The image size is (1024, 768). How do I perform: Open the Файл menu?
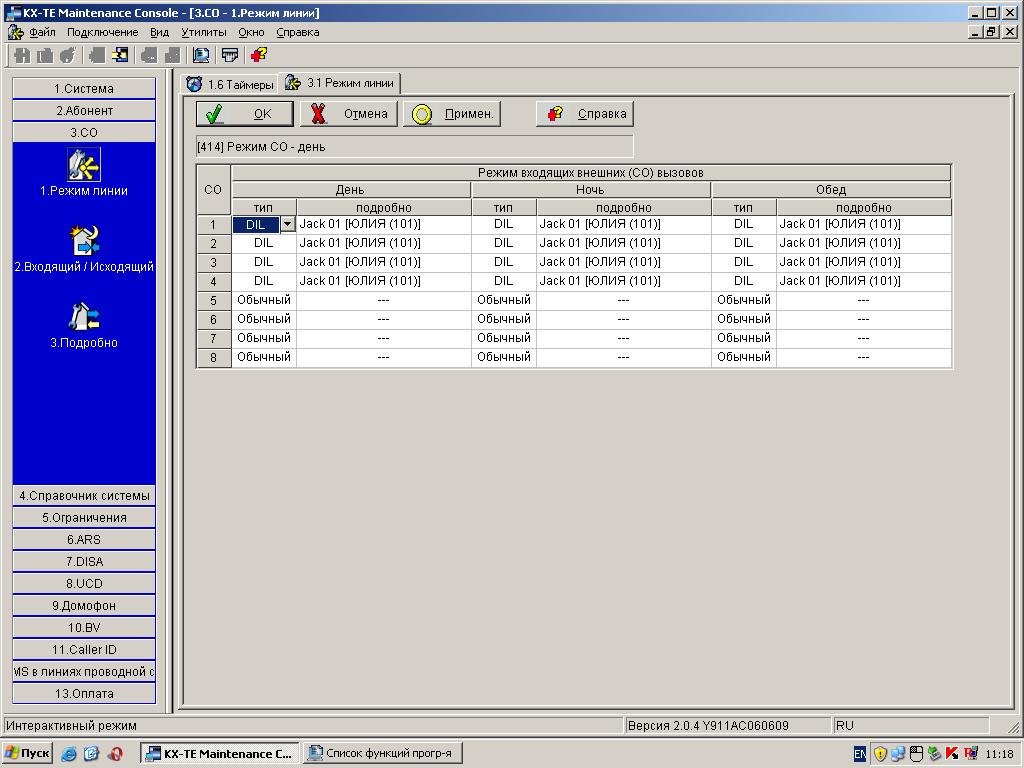pyautogui.click(x=42, y=32)
